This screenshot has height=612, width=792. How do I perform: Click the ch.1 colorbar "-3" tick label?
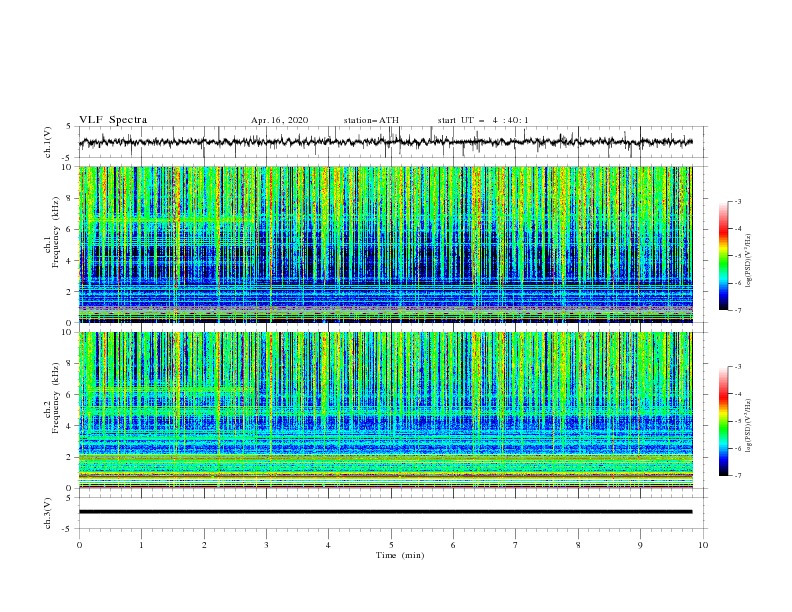pyautogui.click(x=738, y=201)
